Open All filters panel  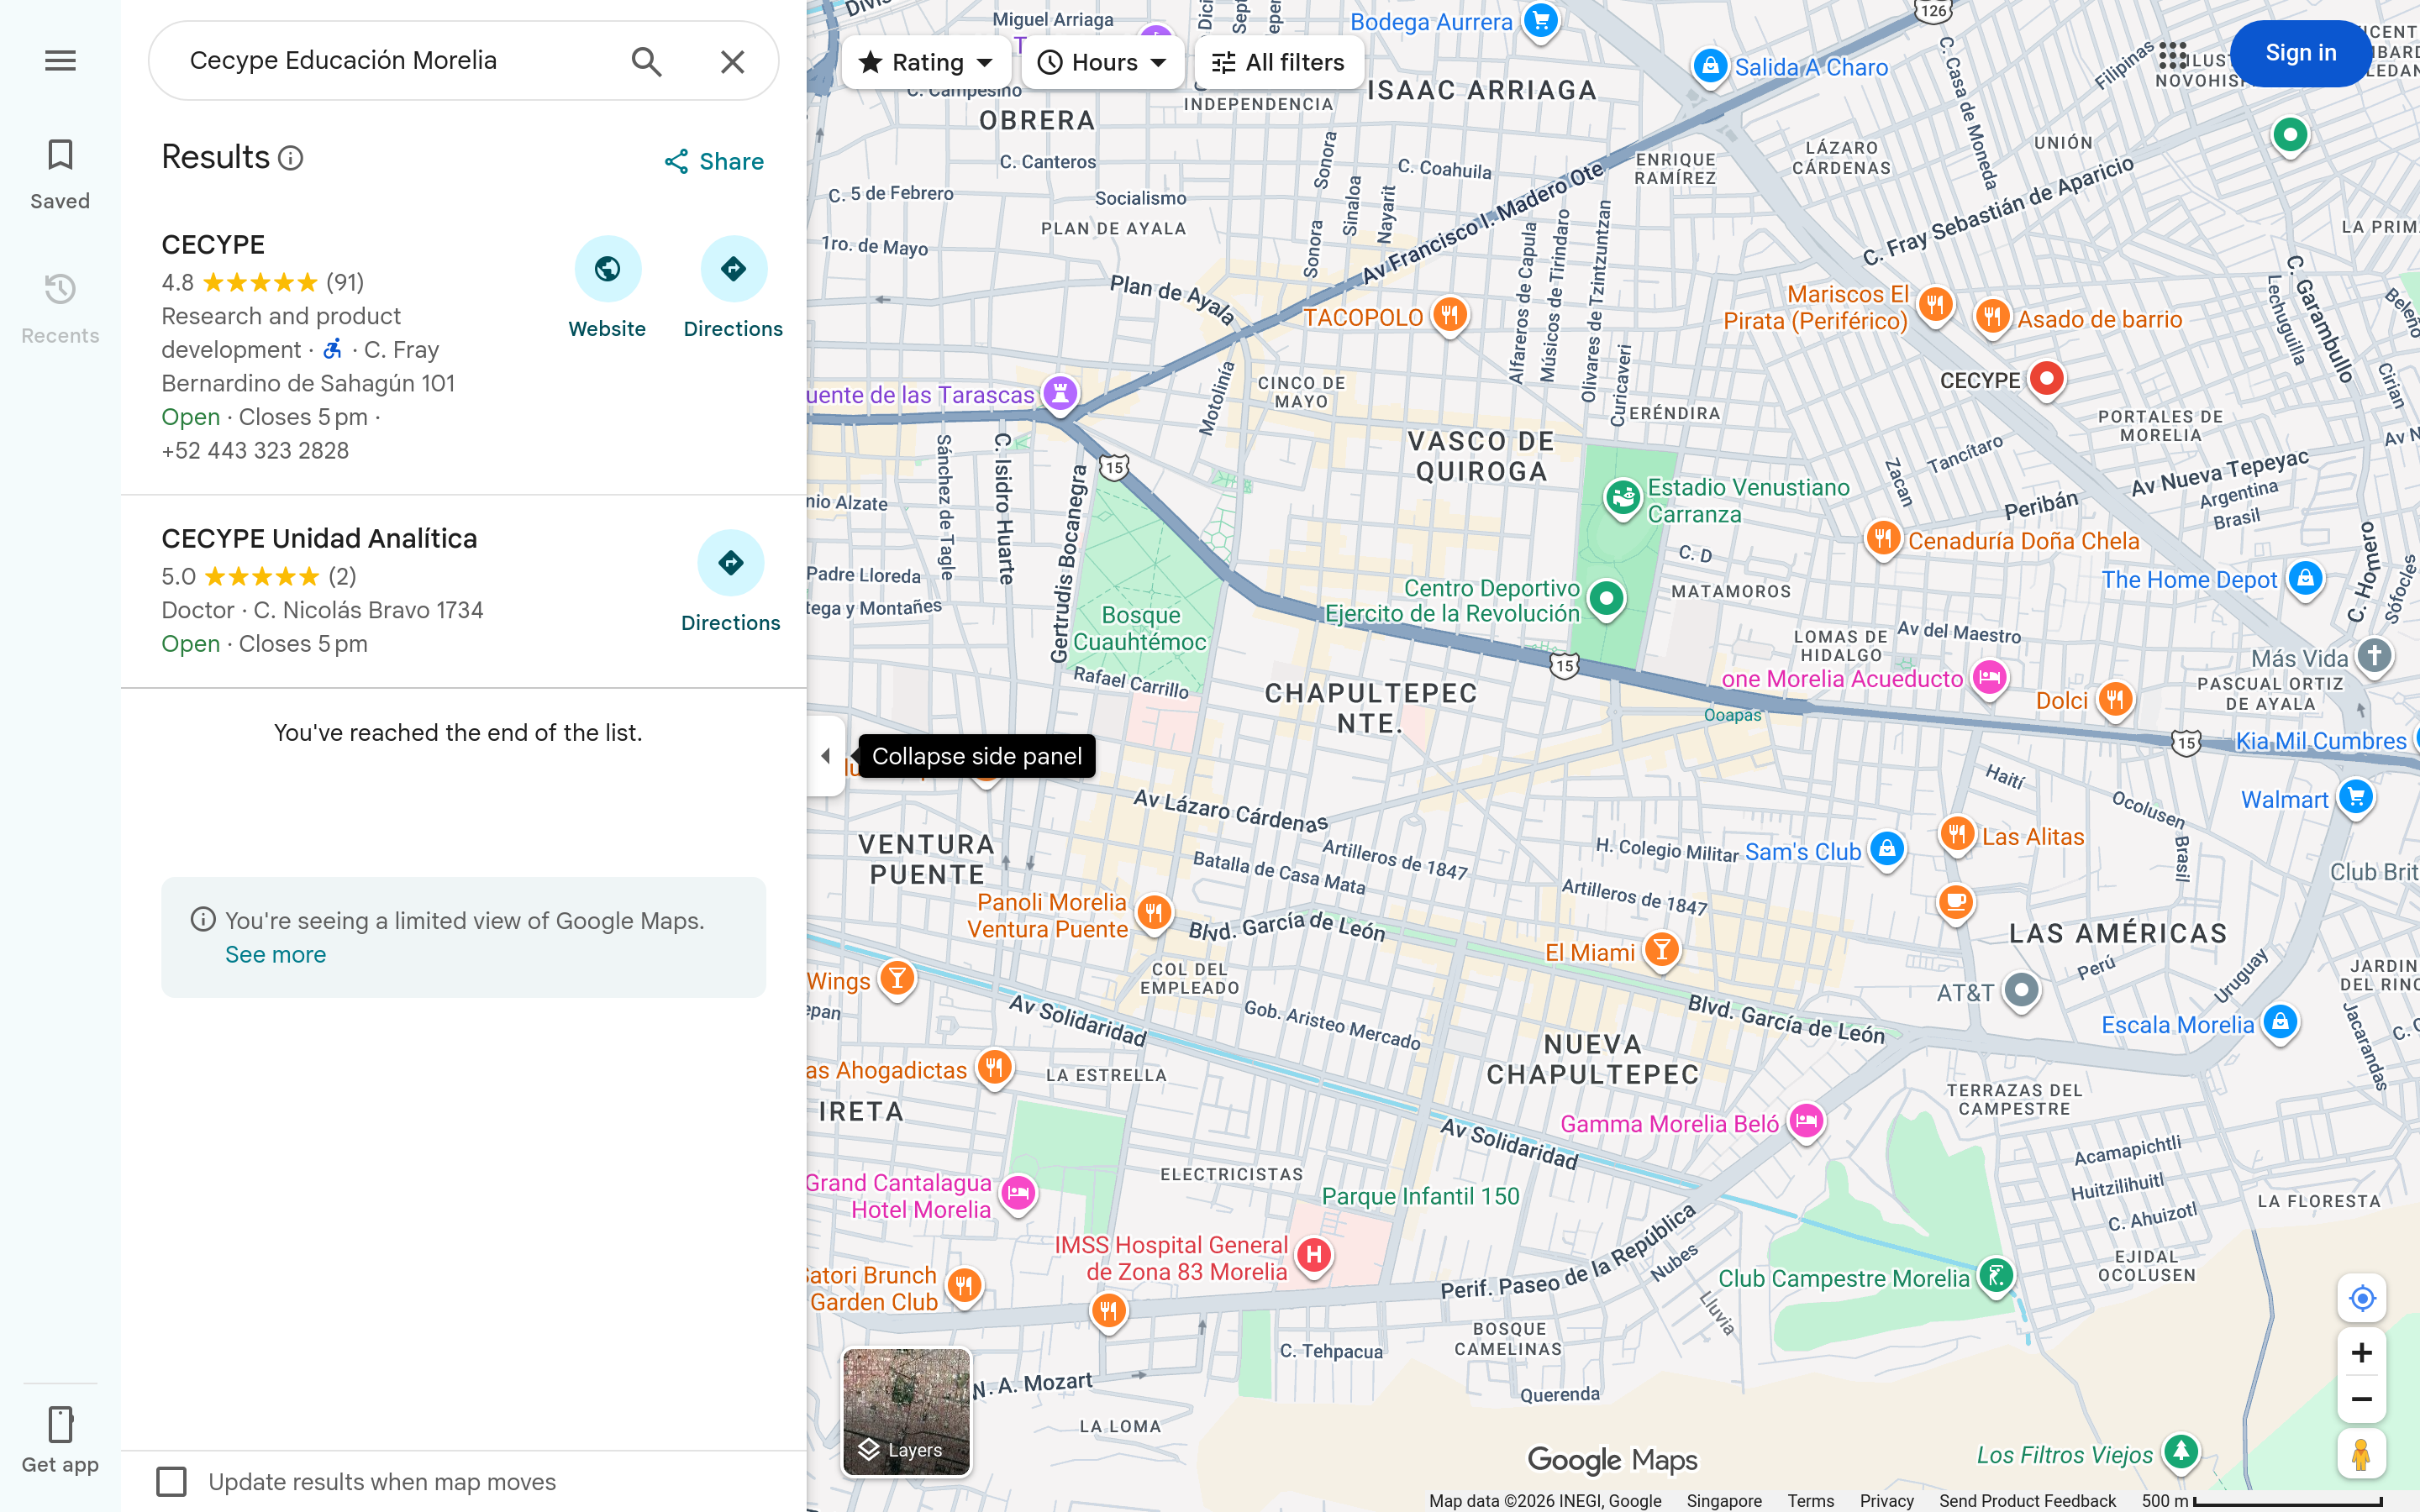1278,62
